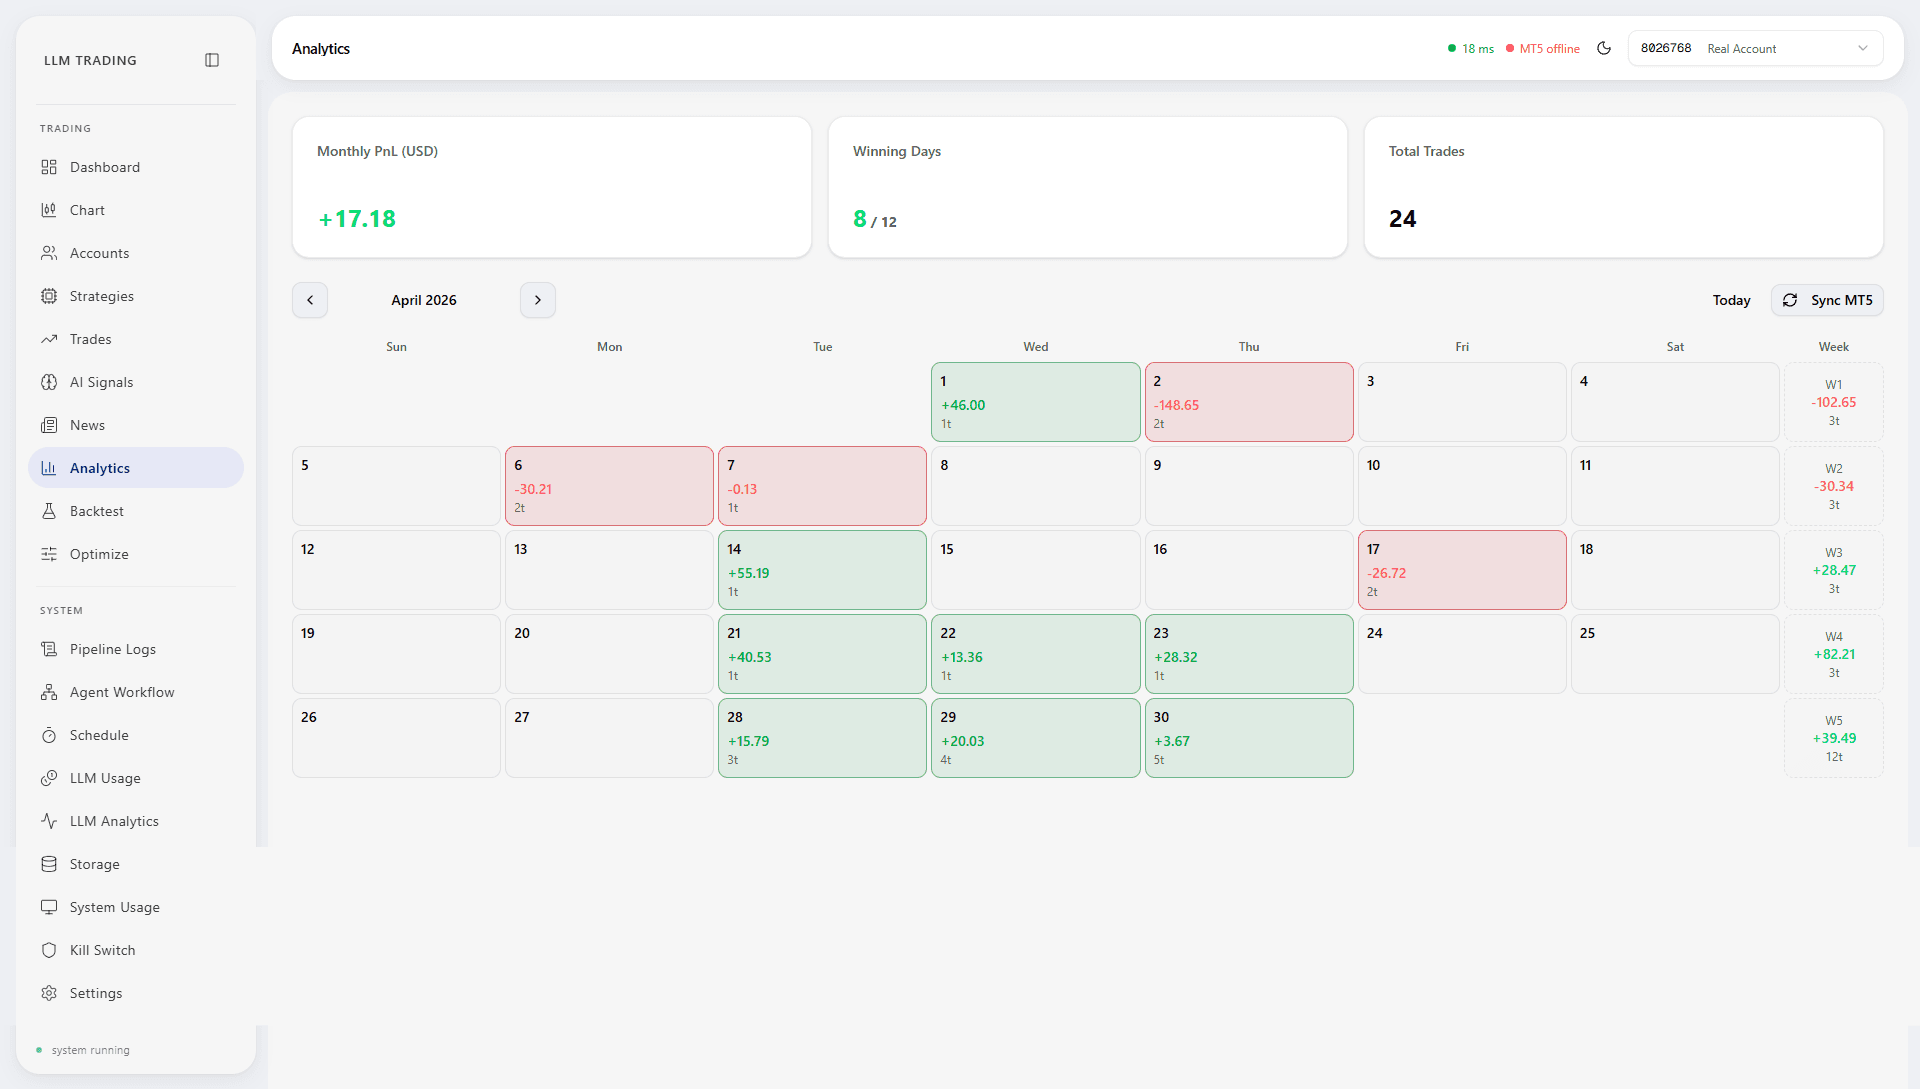Open Backtest menu item
This screenshot has height=1089, width=1920.
click(136, 511)
